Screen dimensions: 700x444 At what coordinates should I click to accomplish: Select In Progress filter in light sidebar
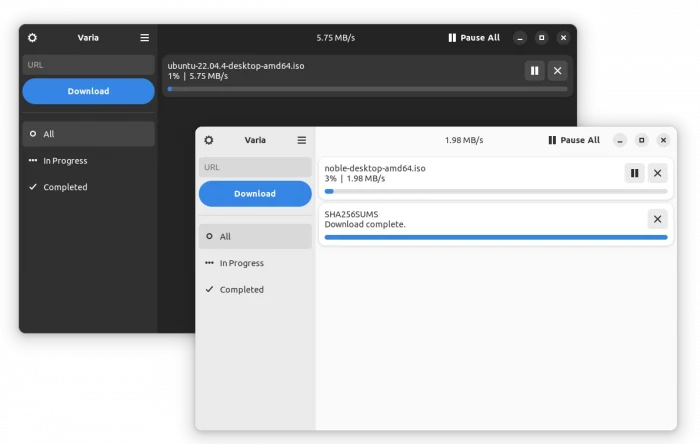point(241,263)
